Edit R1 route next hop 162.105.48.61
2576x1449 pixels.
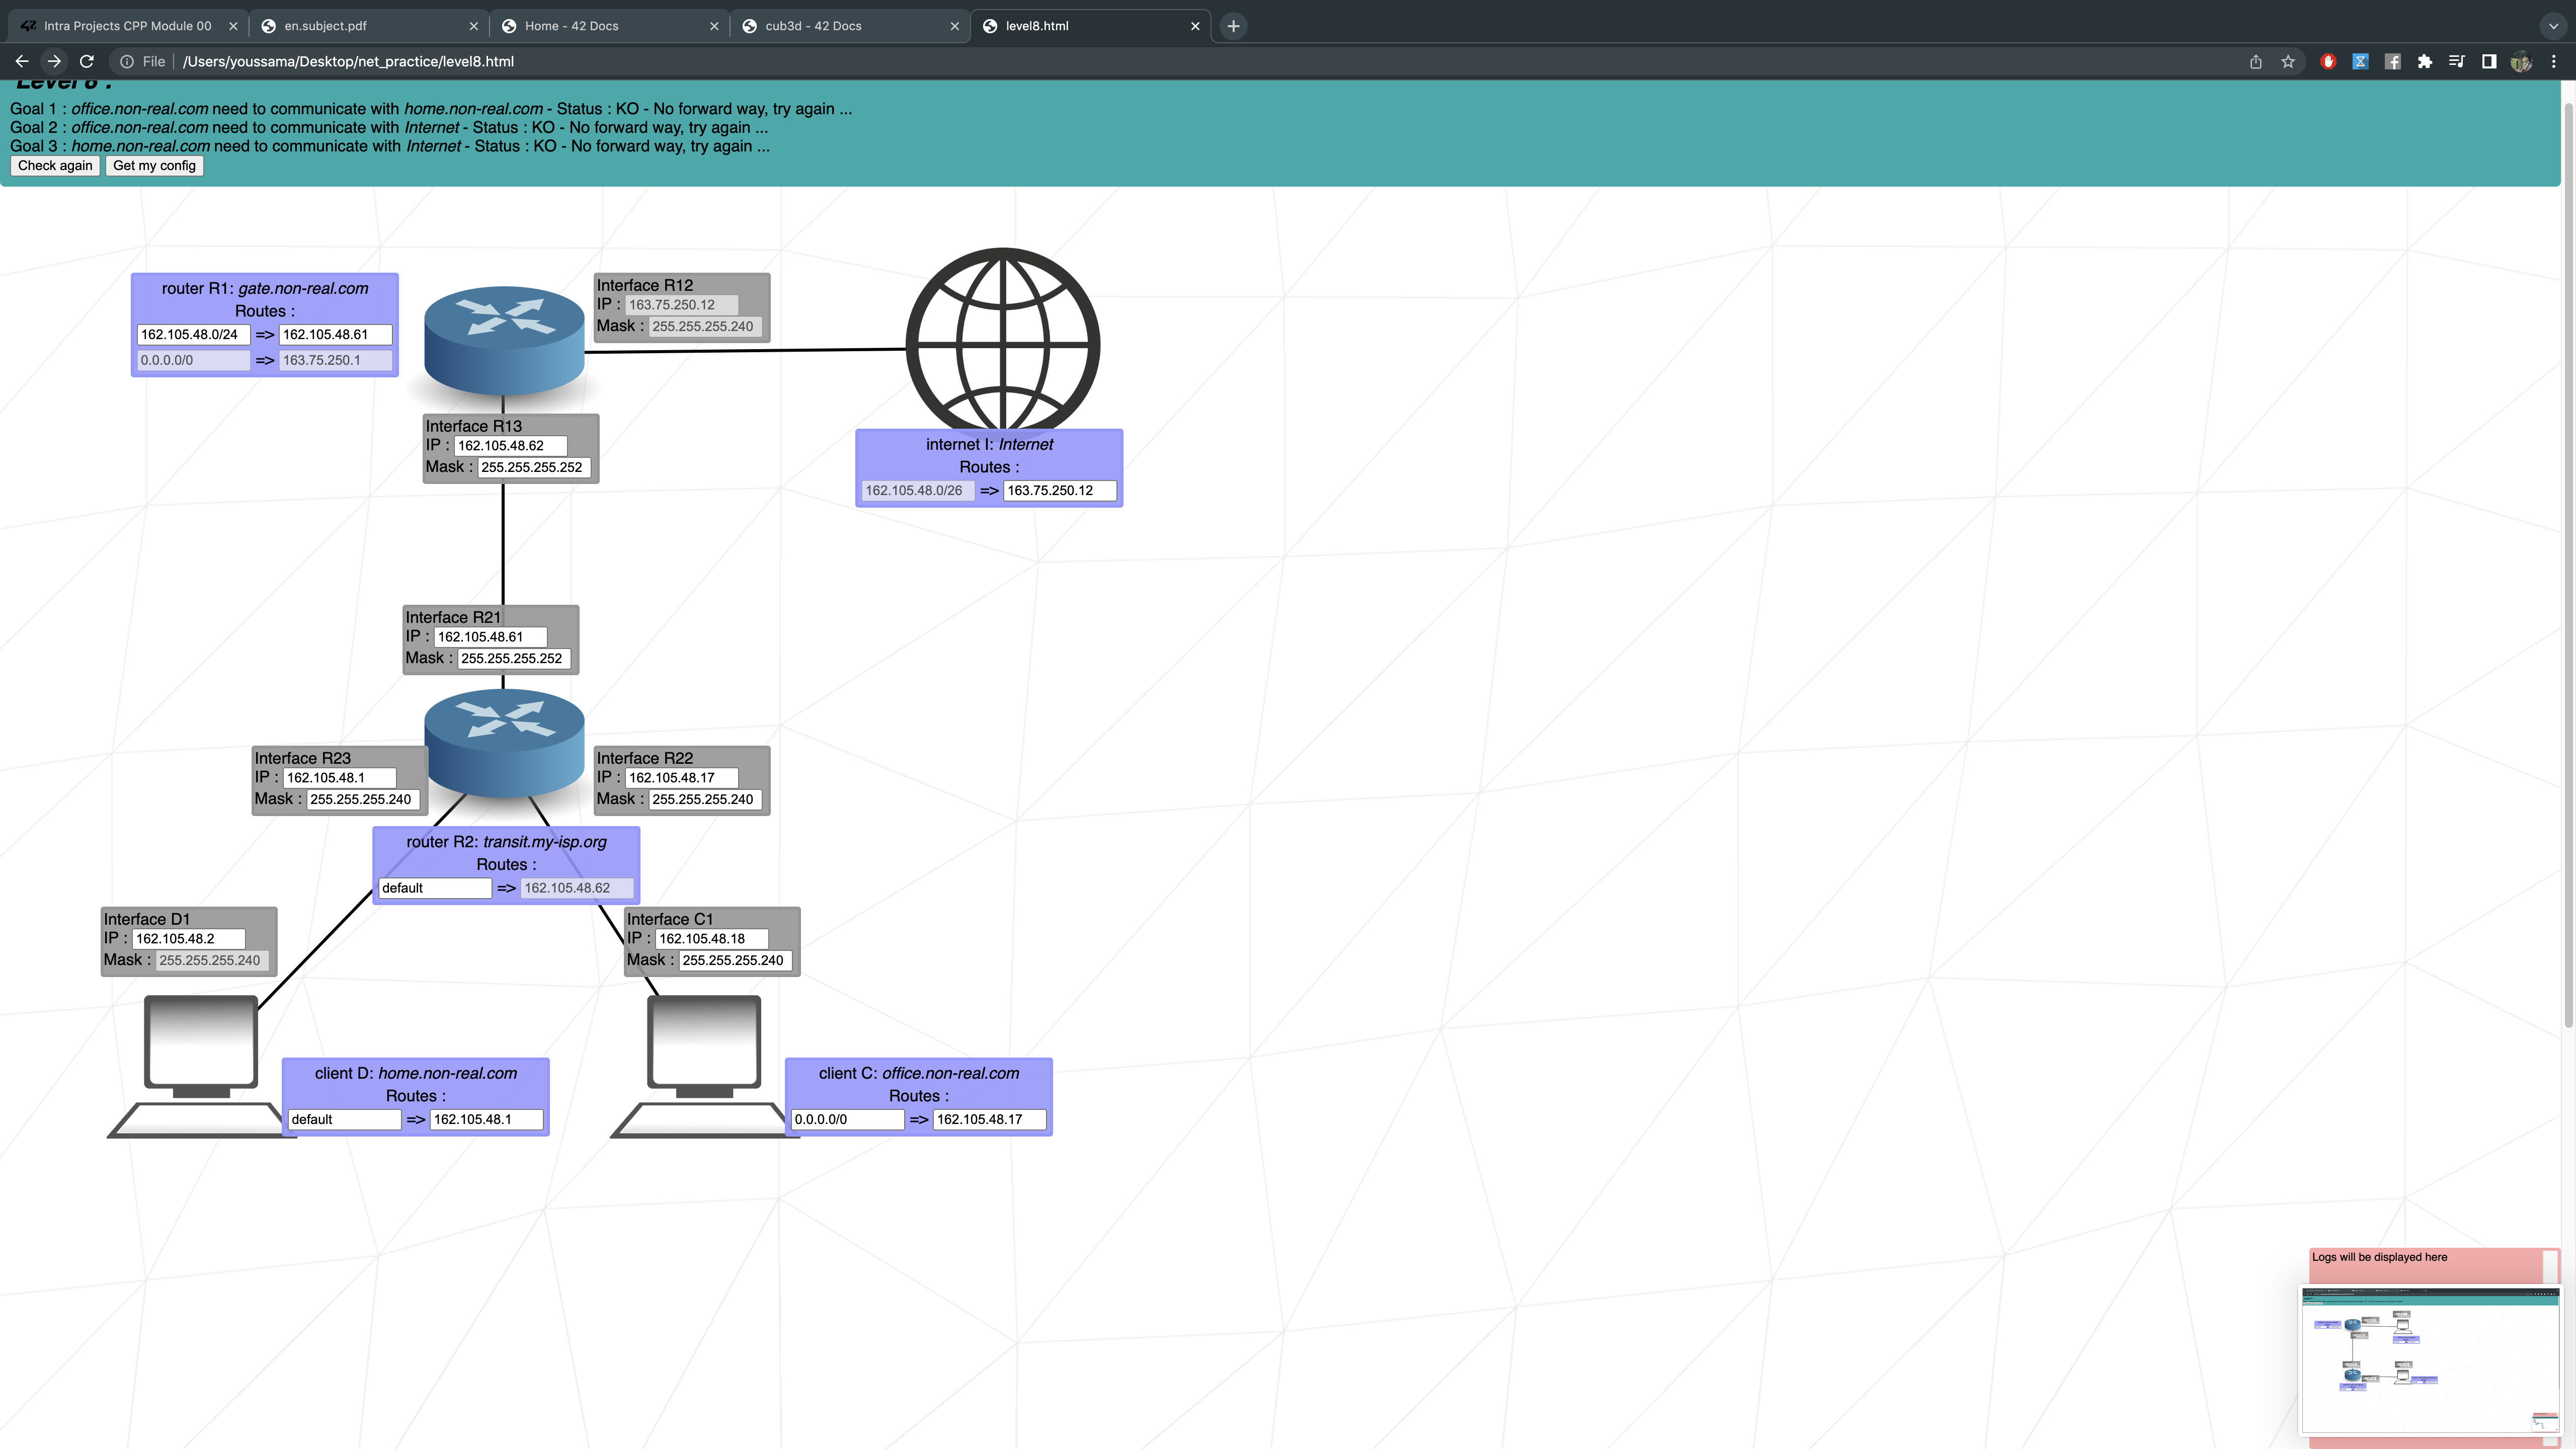click(335, 335)
